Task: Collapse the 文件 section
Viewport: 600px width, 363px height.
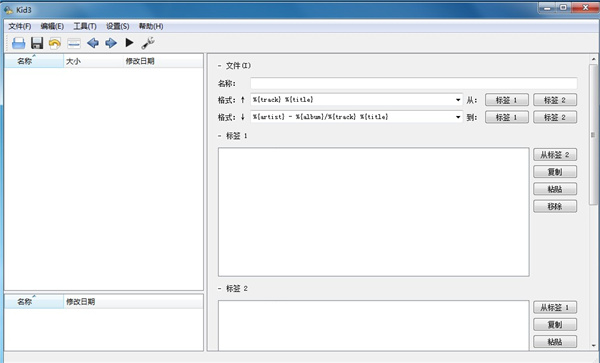Action: click(x=220, y=66)
